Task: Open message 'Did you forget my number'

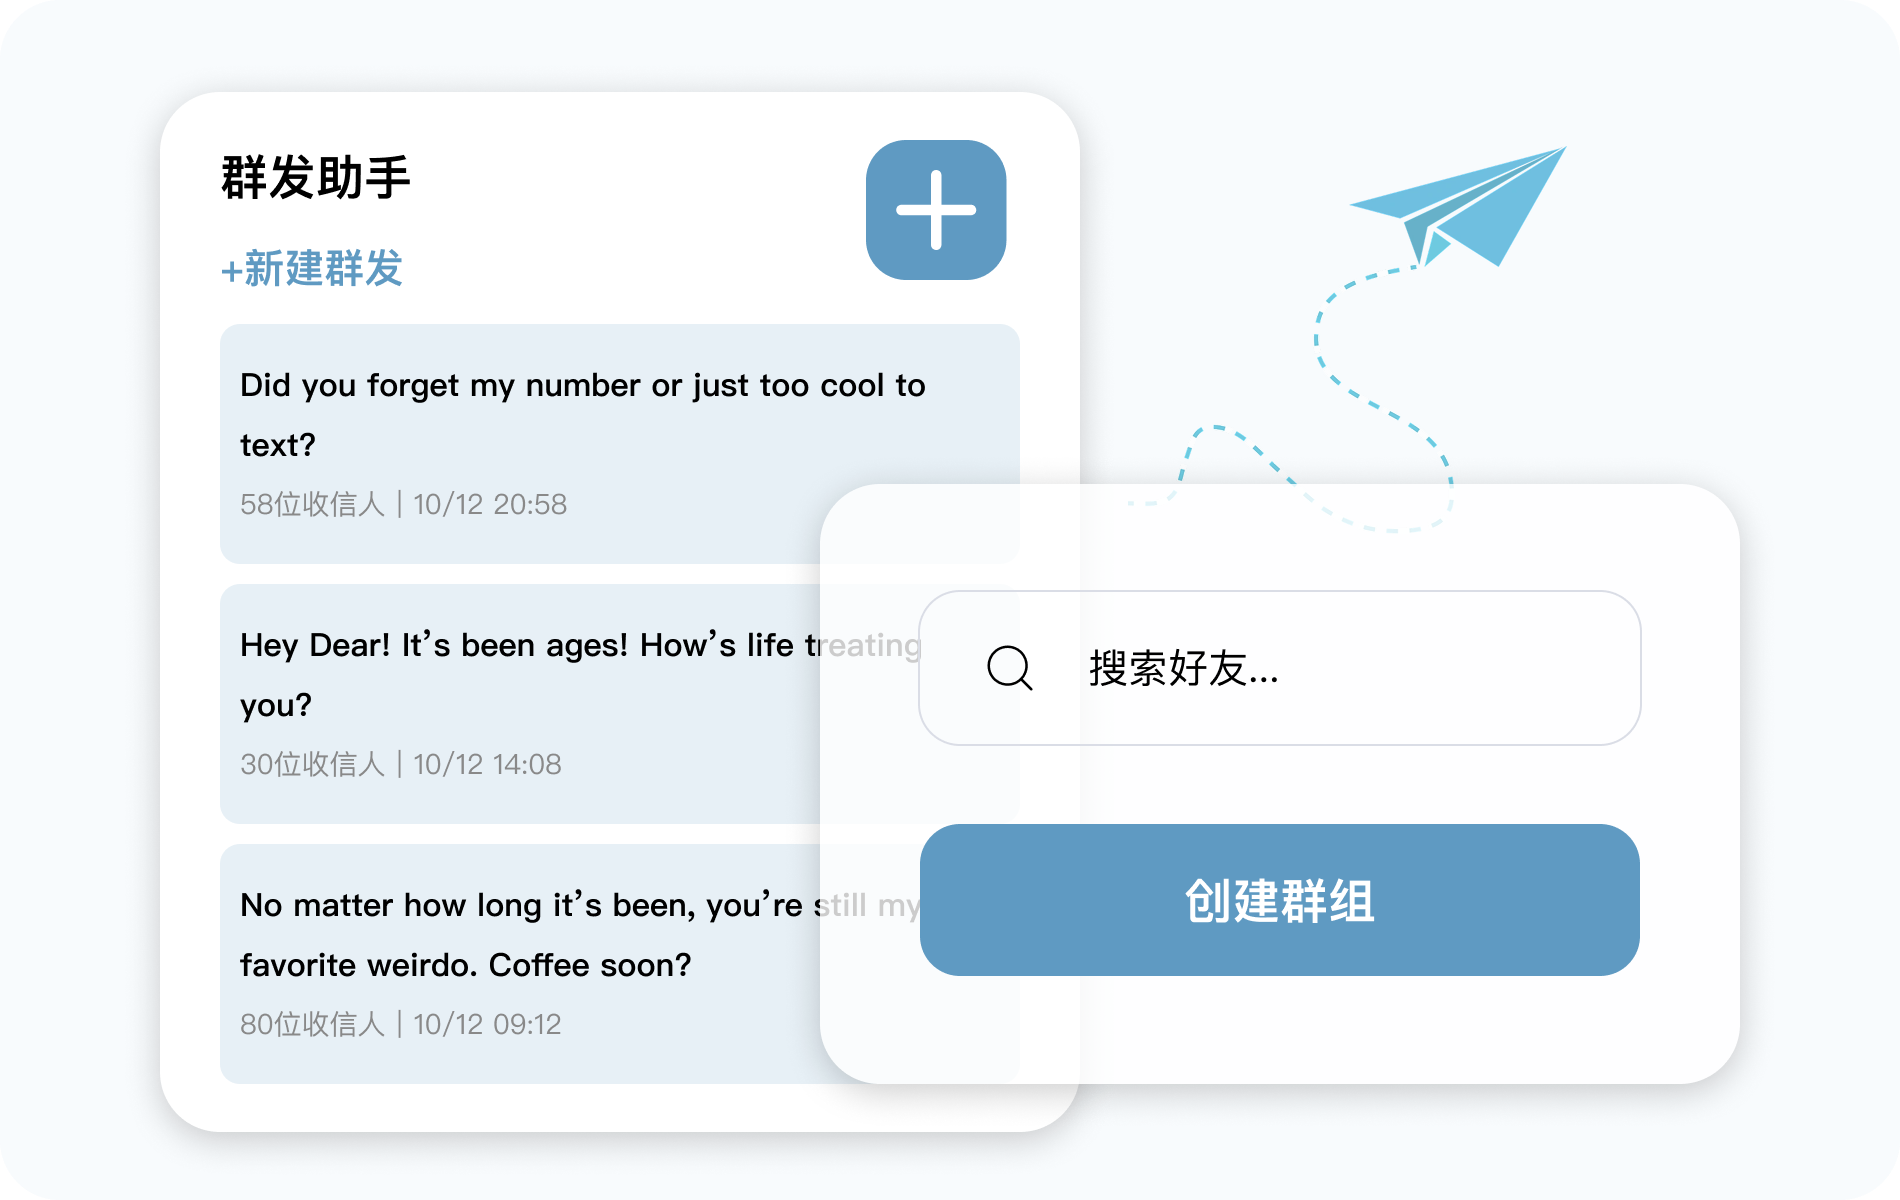Action: point(620,444)
